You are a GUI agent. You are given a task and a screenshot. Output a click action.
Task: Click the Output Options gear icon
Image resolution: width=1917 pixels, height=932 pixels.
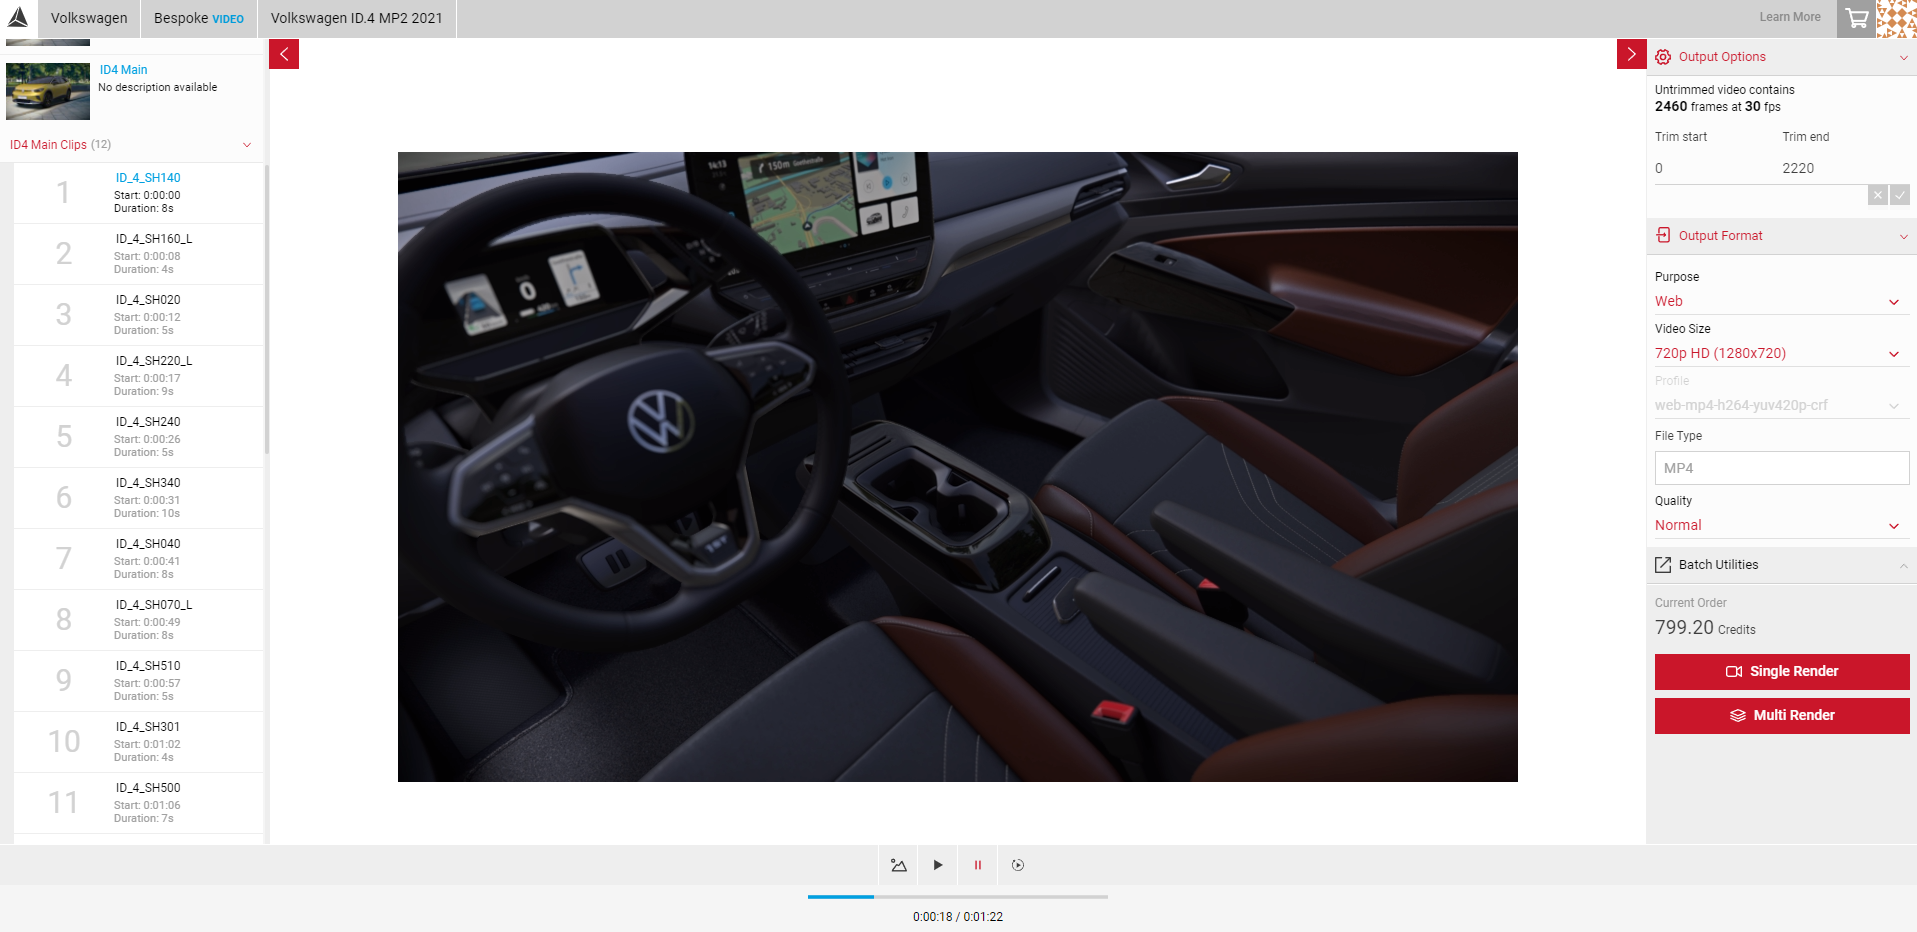tap(1663, 57)
